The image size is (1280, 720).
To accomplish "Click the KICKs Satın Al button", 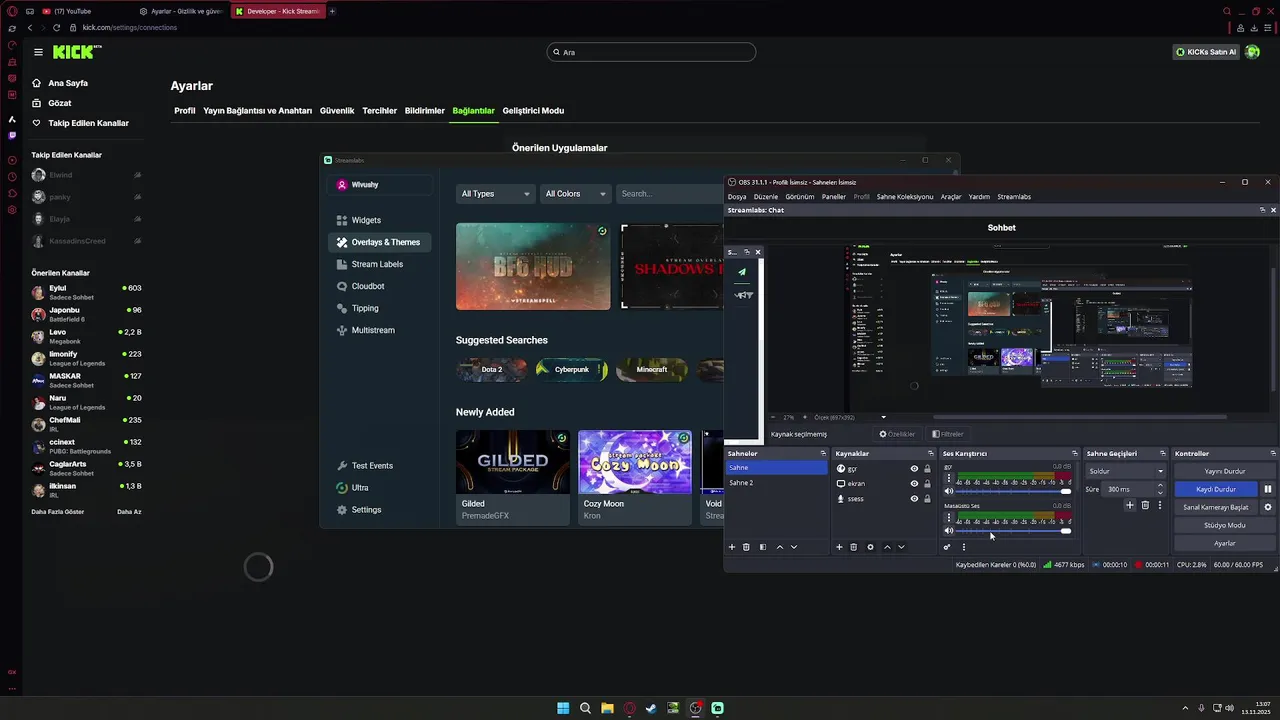I will tap(1206, 52).
